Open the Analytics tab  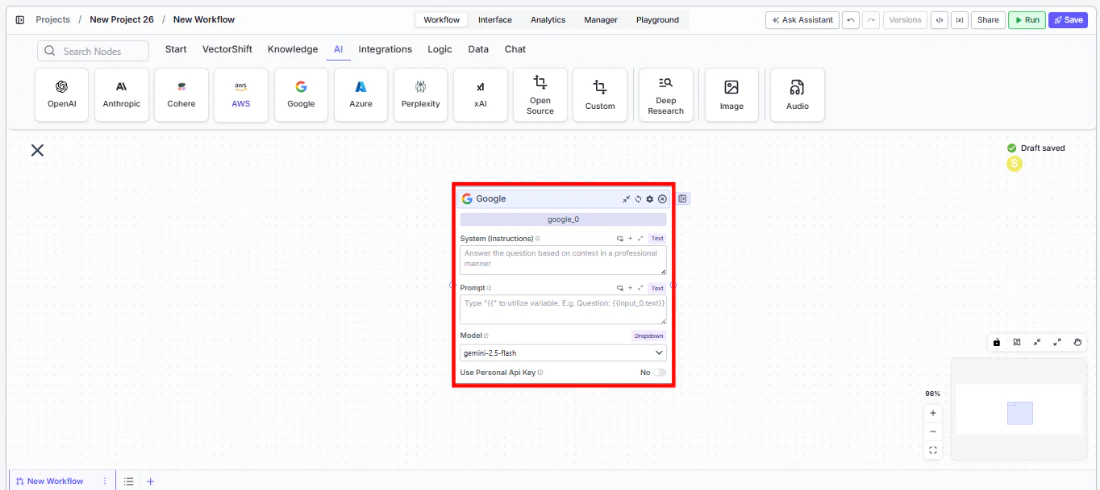tap(548, 20)
